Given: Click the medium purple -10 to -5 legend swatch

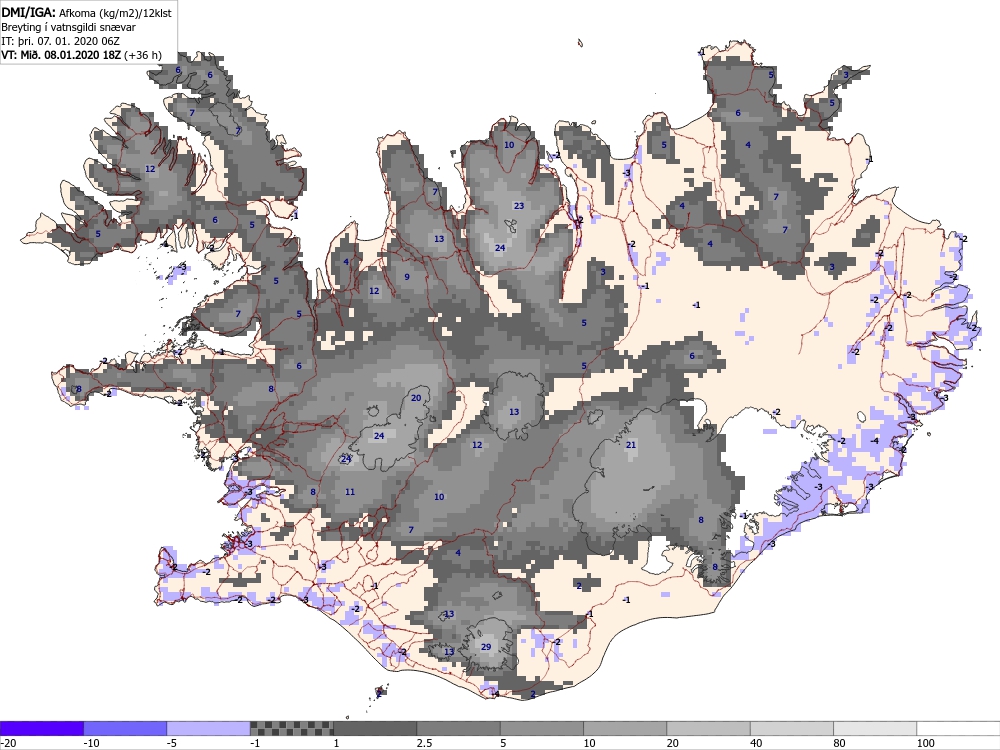Looking at the screenshot, I should pyautogui.click(x=125, y=728).
